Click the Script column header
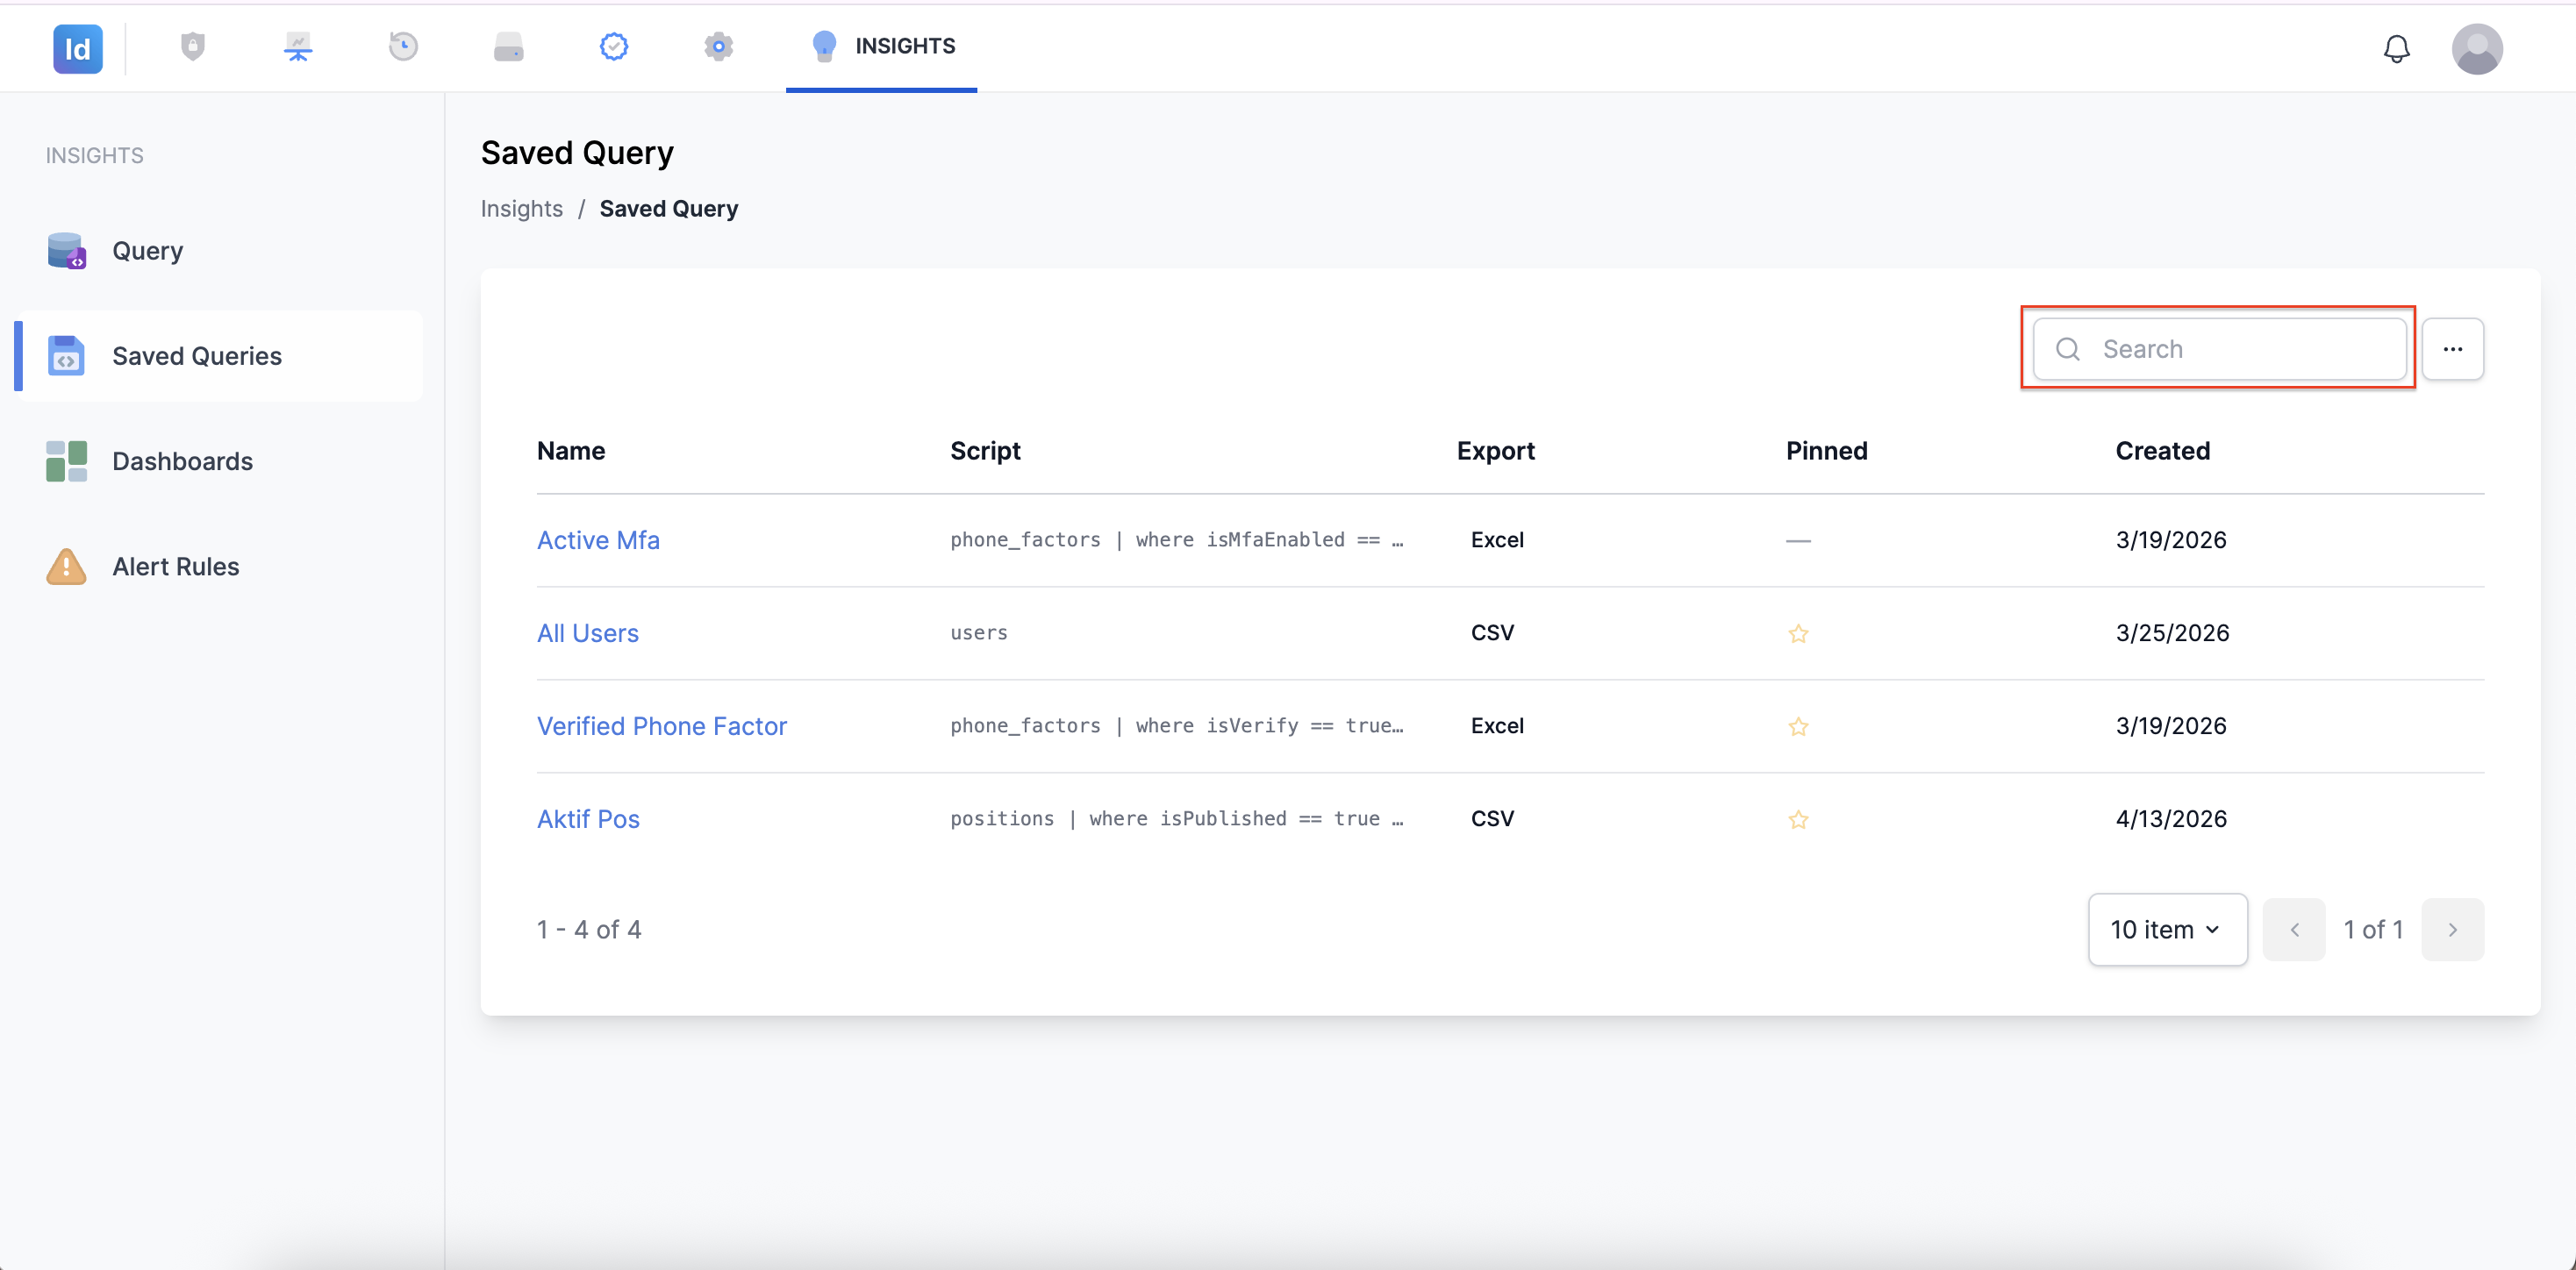 pyautogui.click(x=985, y=451)
